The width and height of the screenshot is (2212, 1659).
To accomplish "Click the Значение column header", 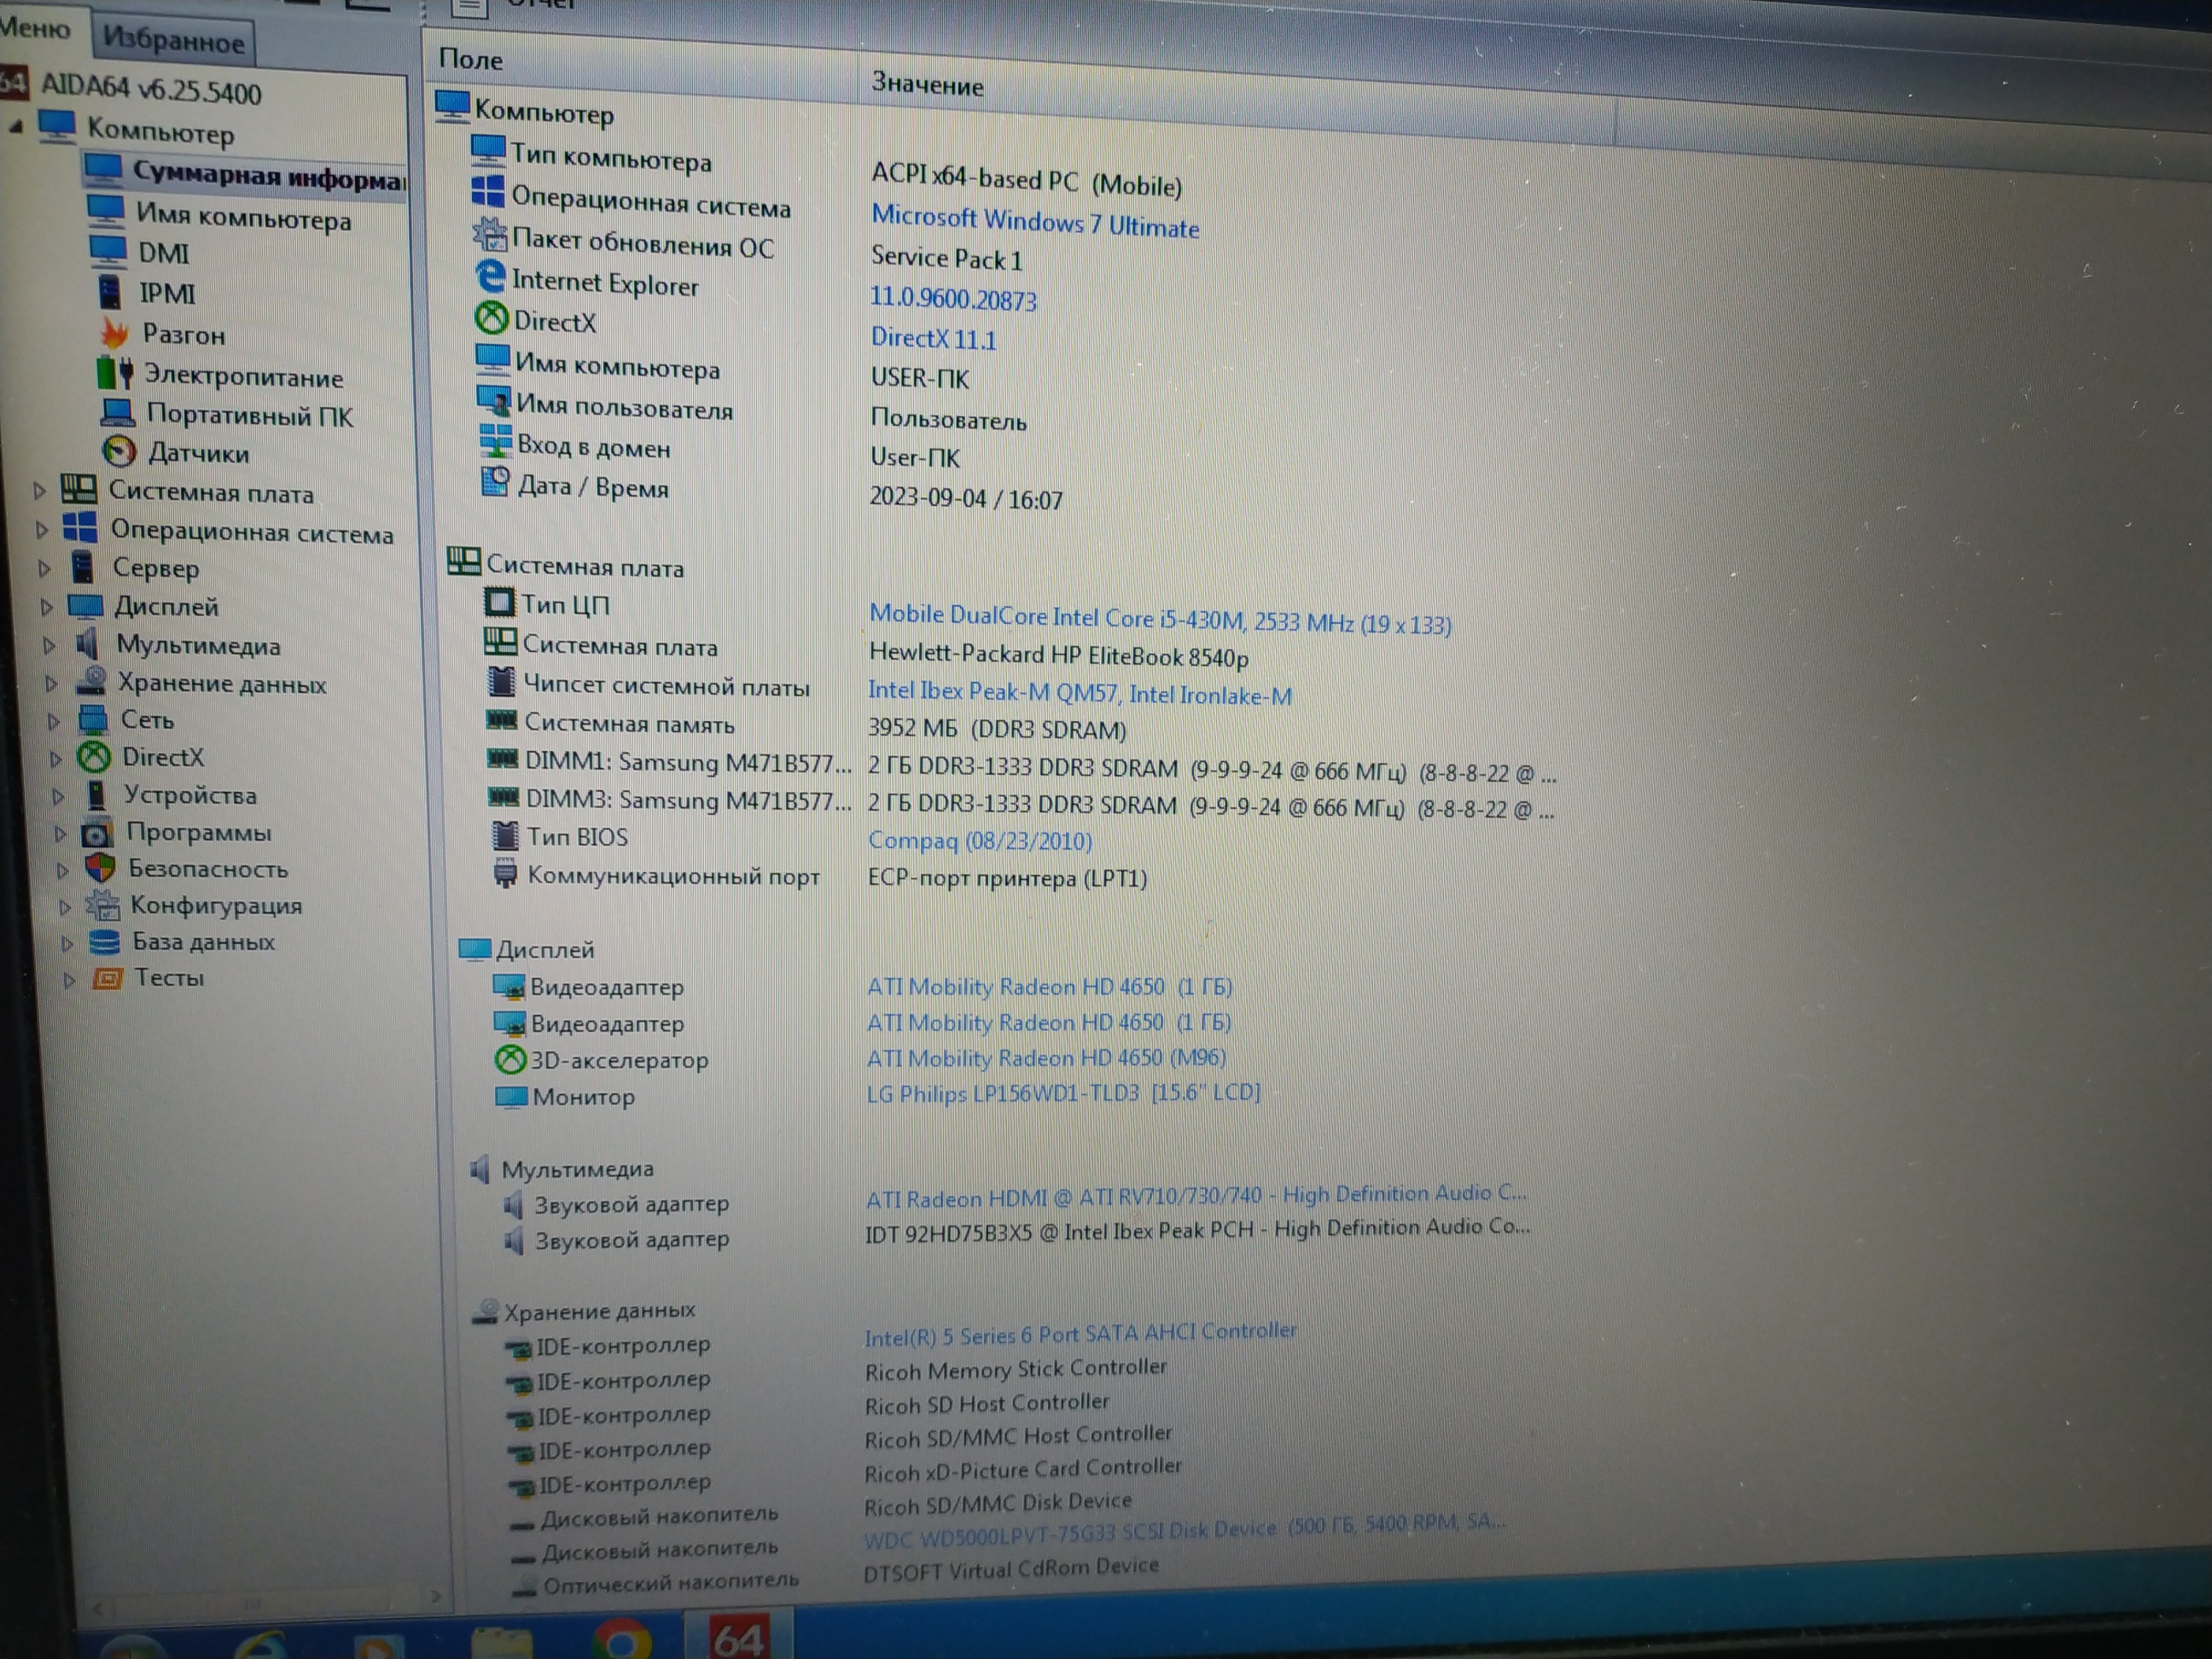I will 927,84.
